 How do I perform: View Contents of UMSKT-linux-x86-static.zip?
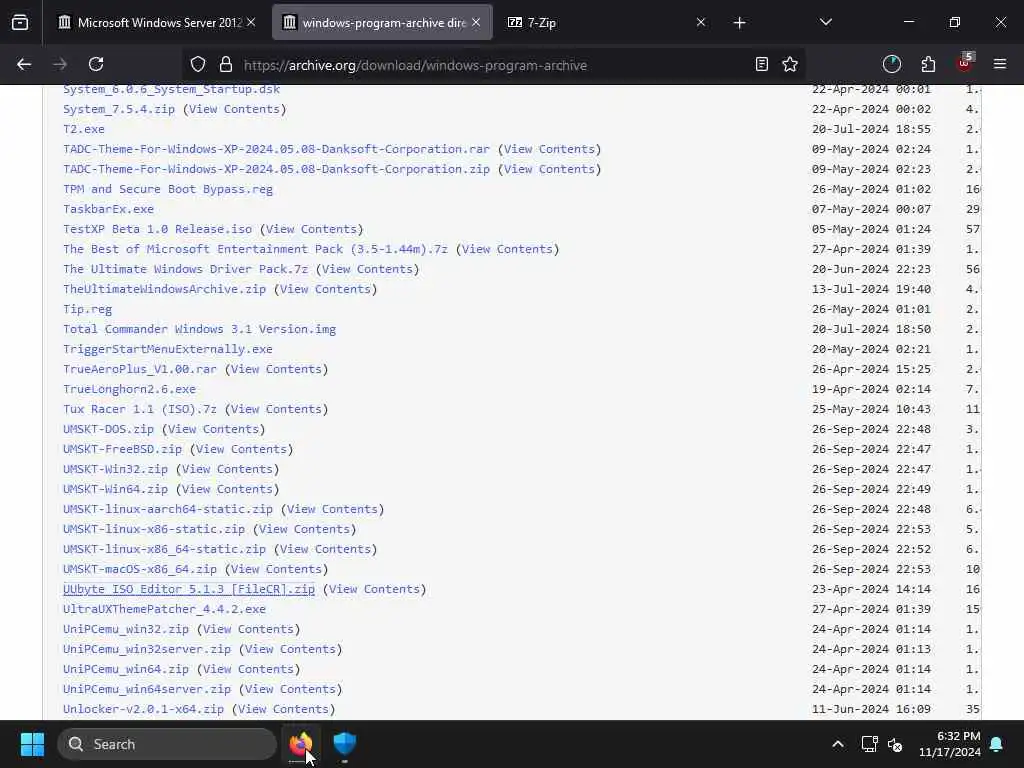coord(304,529)
